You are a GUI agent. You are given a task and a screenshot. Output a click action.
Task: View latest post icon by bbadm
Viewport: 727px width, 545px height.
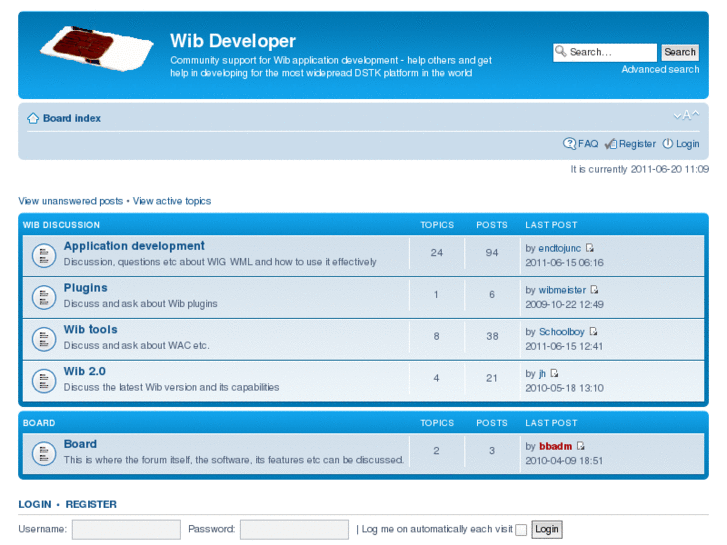tap(580, 446)
